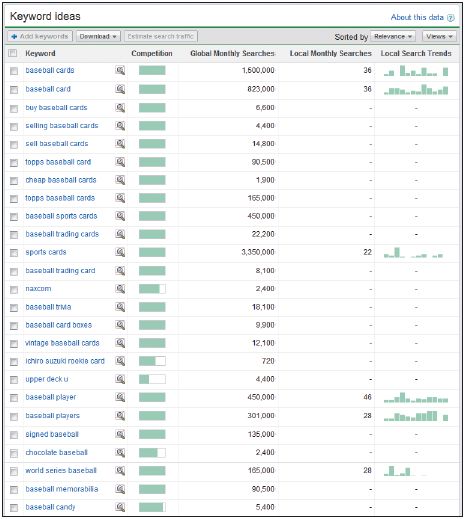Open the Views dropdown menu
467x519 pixels.
pos(439,36)
